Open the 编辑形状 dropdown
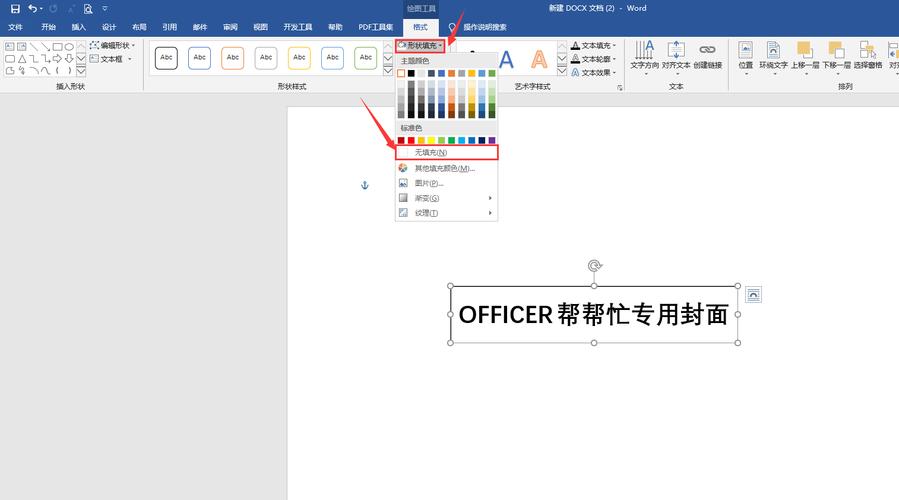Screen dimensions: 899x500 coord(112,45)
